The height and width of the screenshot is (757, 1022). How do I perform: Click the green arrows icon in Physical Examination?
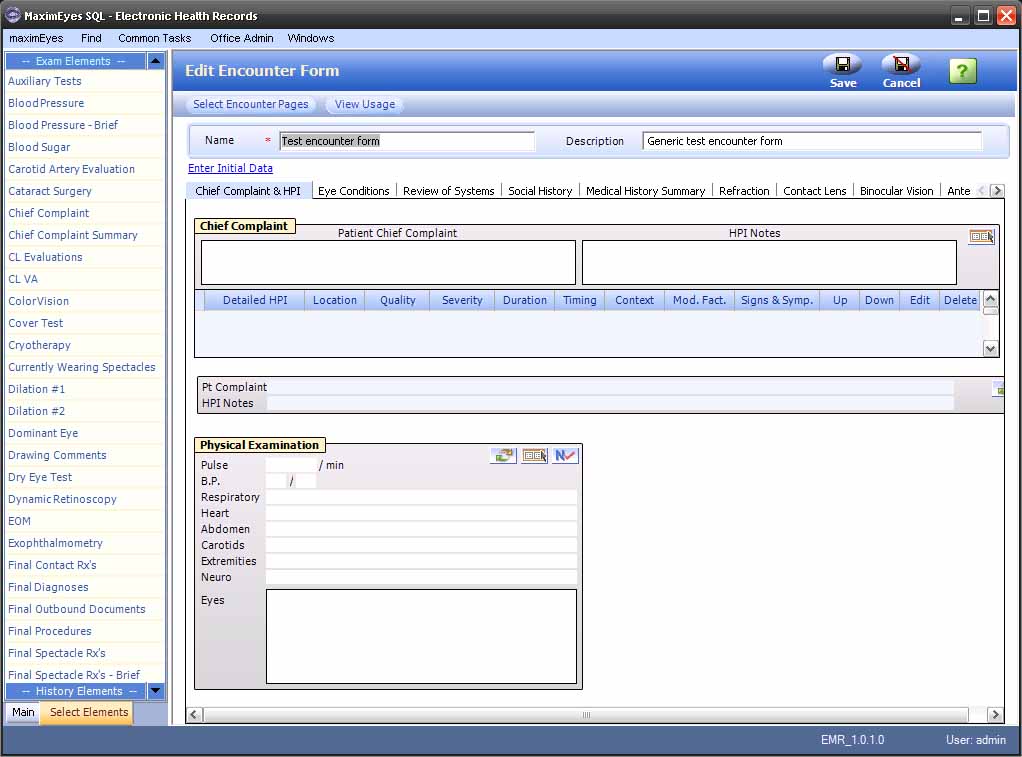click(x=503, y=456)
